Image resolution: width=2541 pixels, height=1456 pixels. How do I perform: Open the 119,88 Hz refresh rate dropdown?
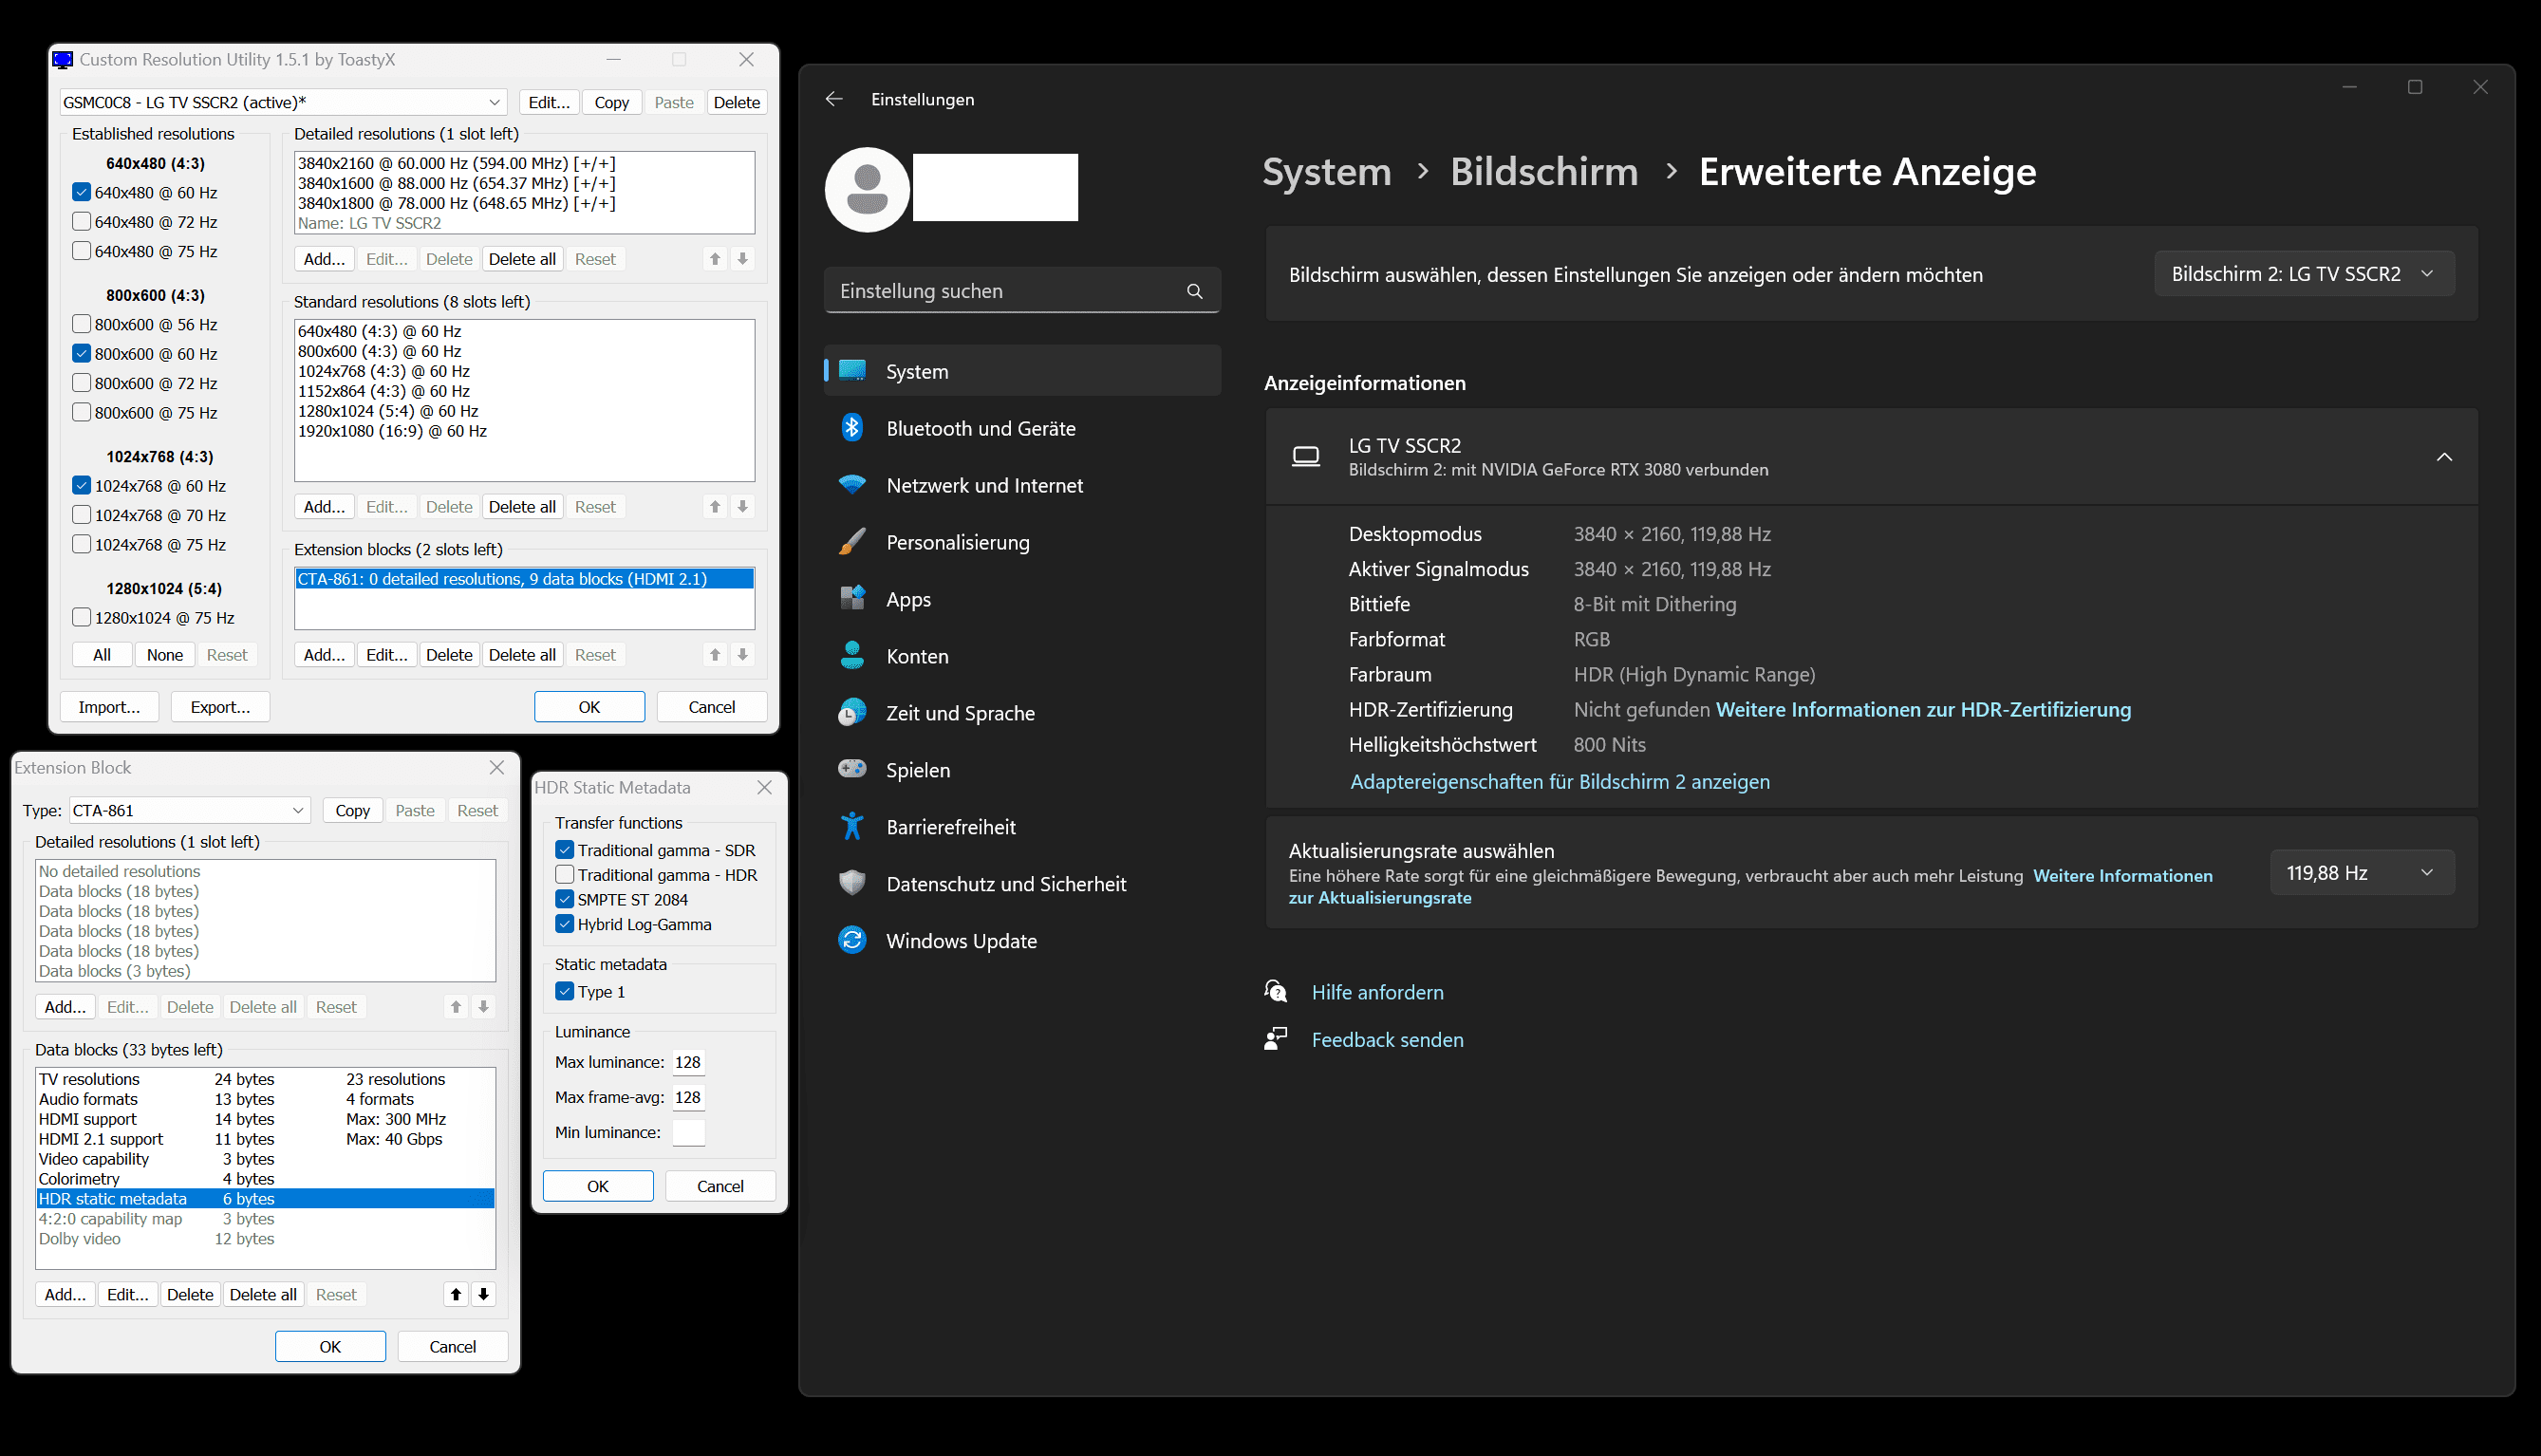[2362, 873]
